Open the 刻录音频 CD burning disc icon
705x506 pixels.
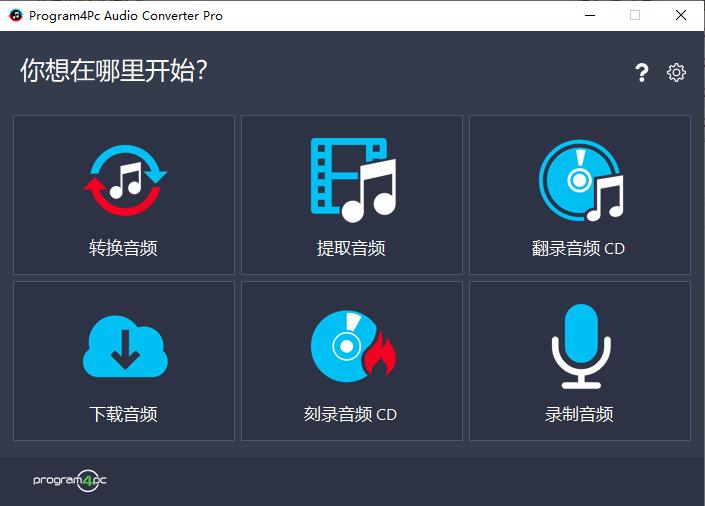(x=353, y=346)
